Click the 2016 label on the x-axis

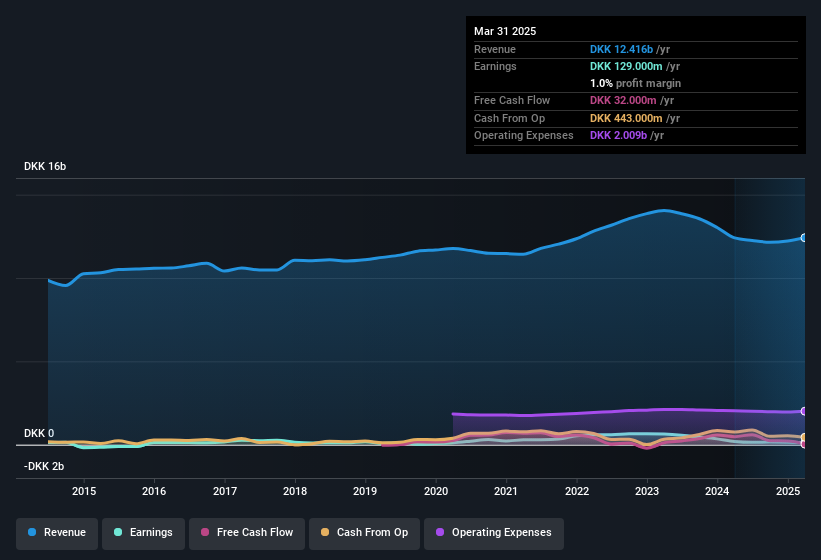[x=154, y=491]
